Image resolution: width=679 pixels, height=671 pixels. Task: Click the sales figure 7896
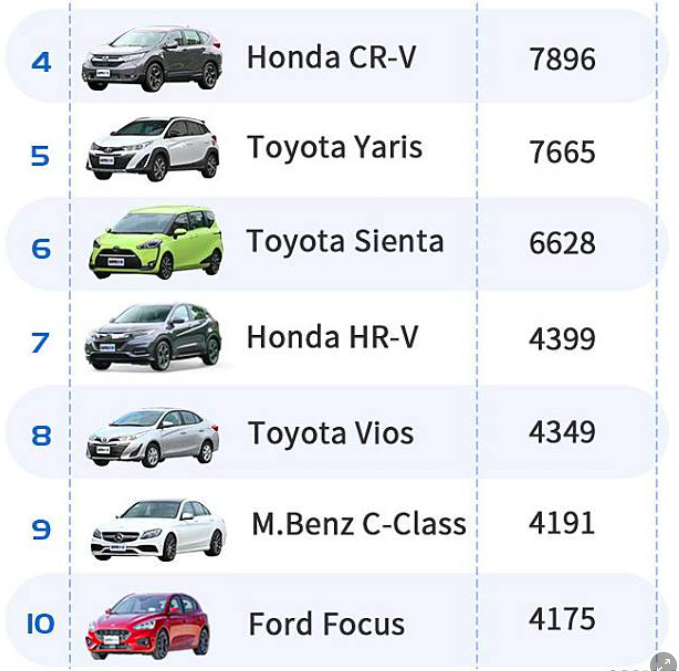pyautogui.click(x=562, y=60)
